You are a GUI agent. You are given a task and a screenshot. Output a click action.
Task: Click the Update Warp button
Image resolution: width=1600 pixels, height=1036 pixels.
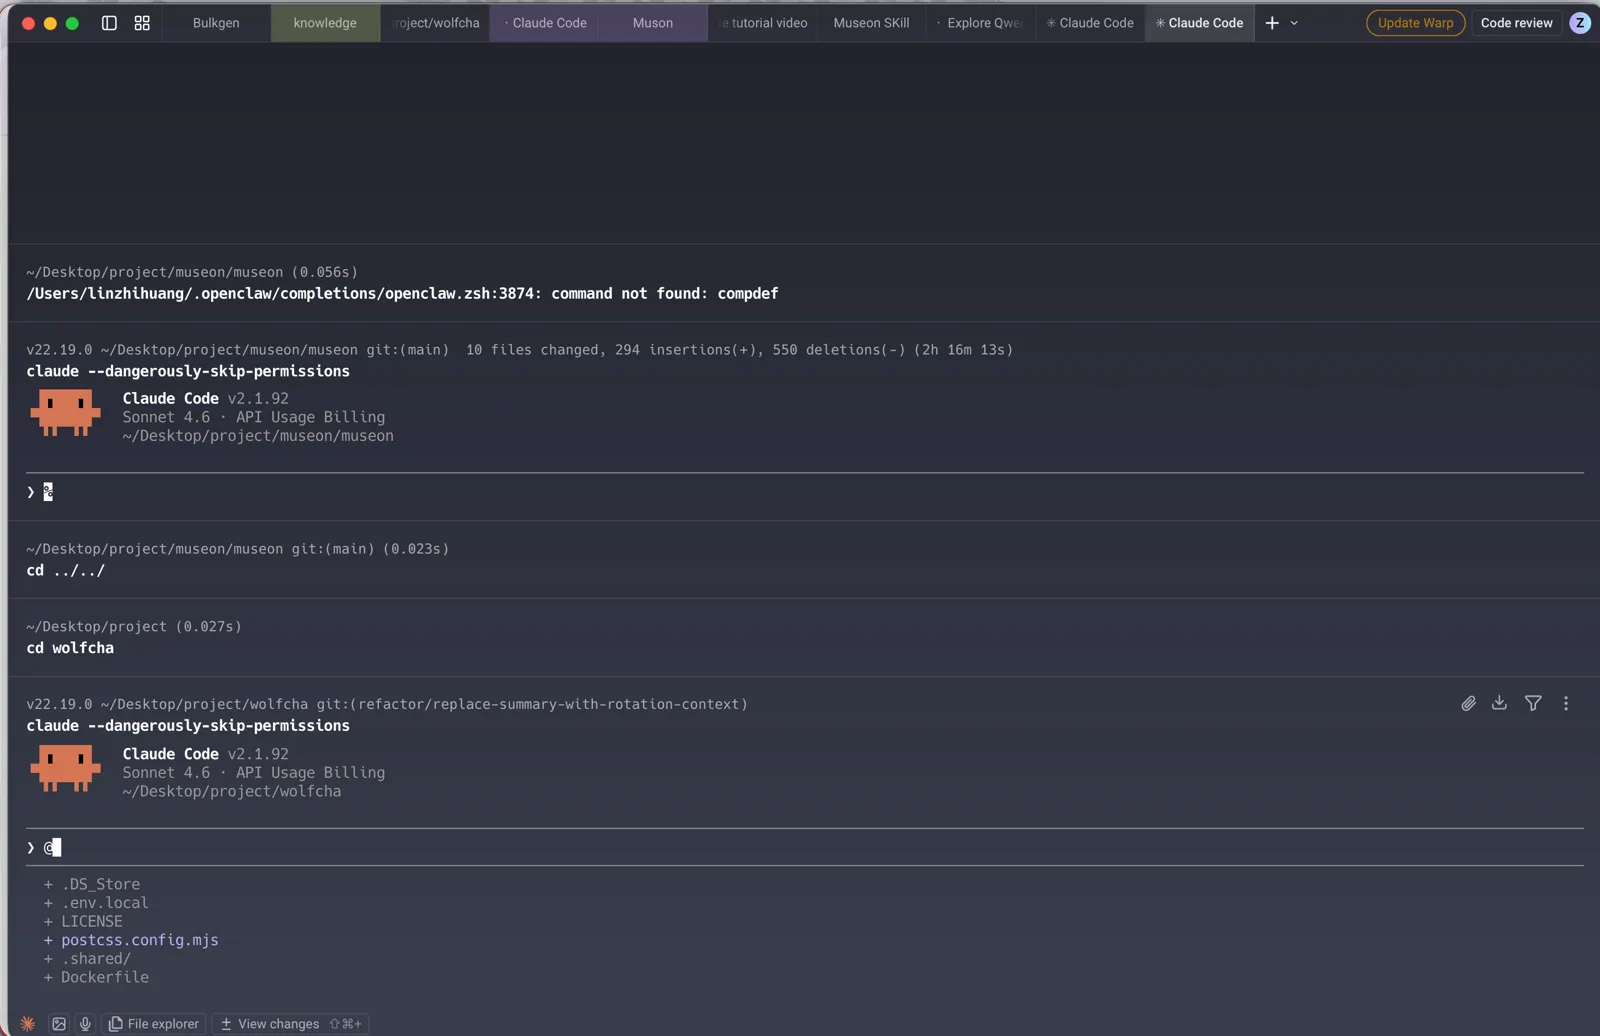[x=1415, y=23]
